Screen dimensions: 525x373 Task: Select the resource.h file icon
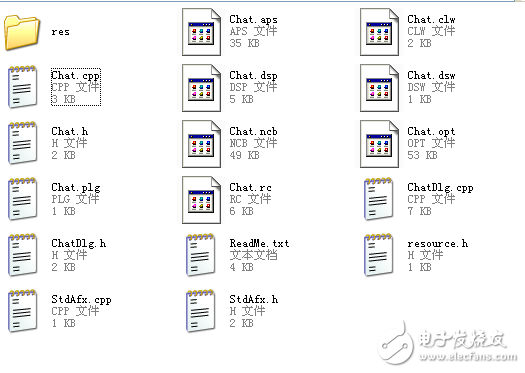point(379,255)
